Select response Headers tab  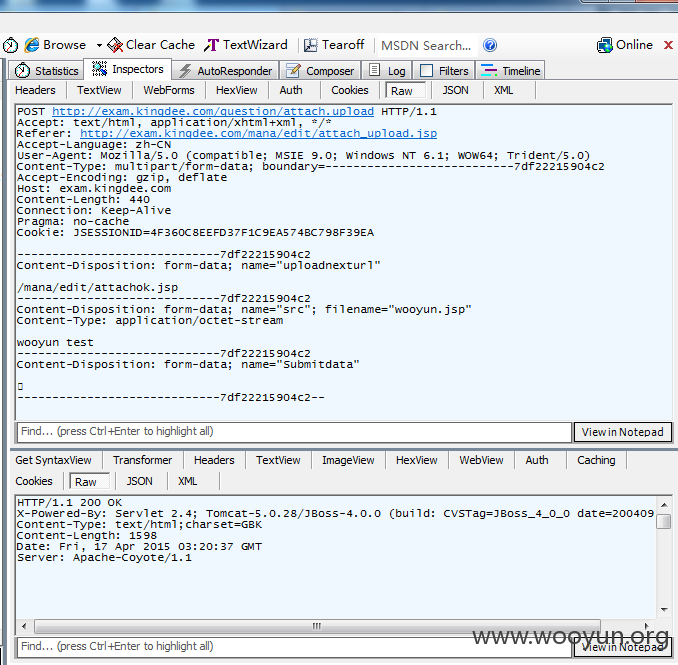tap(214, 460)
